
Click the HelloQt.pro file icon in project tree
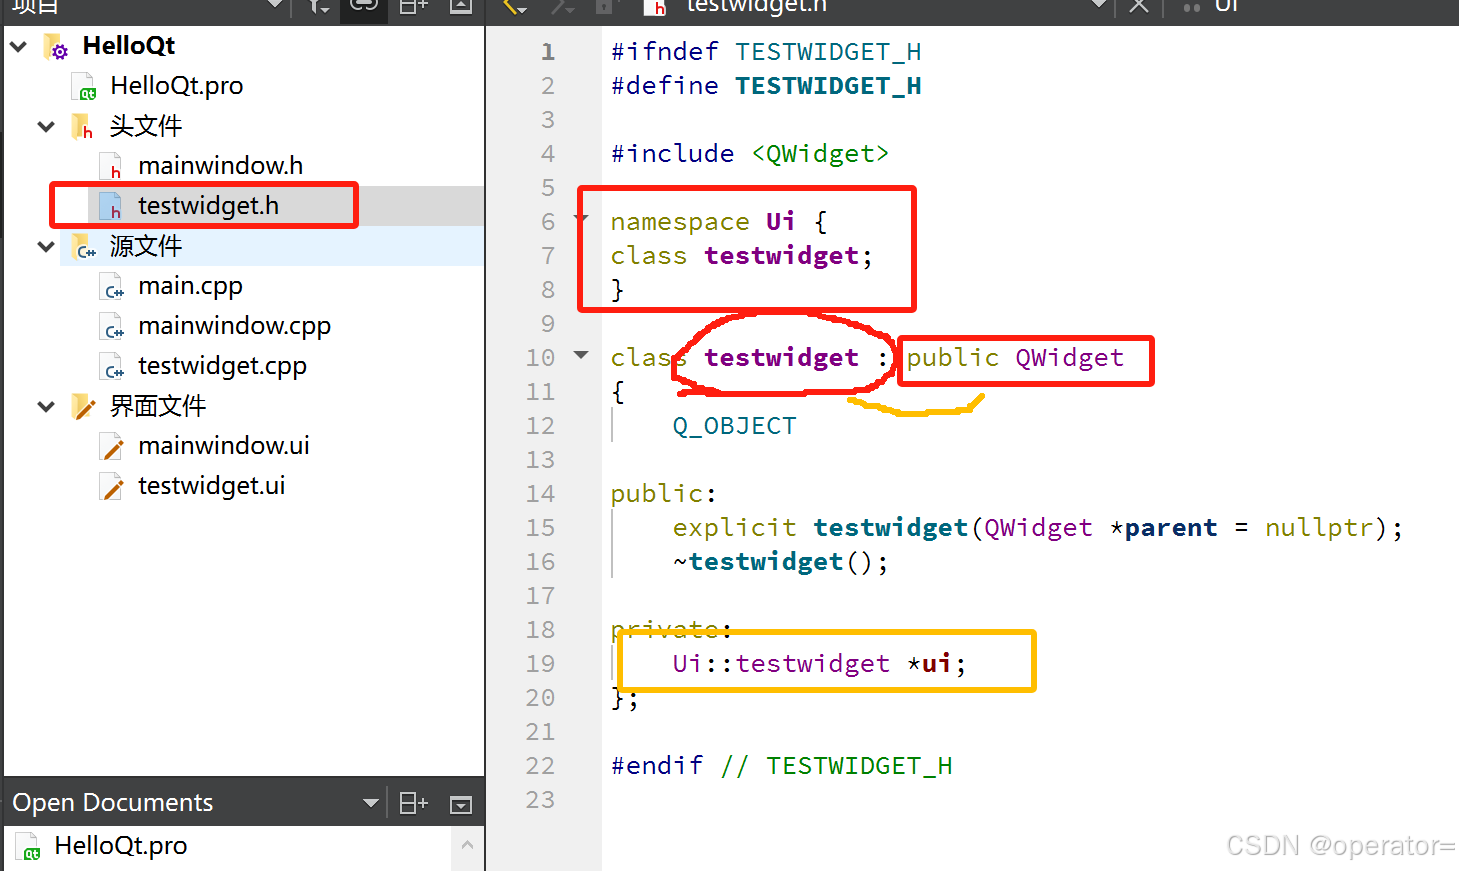84,87
